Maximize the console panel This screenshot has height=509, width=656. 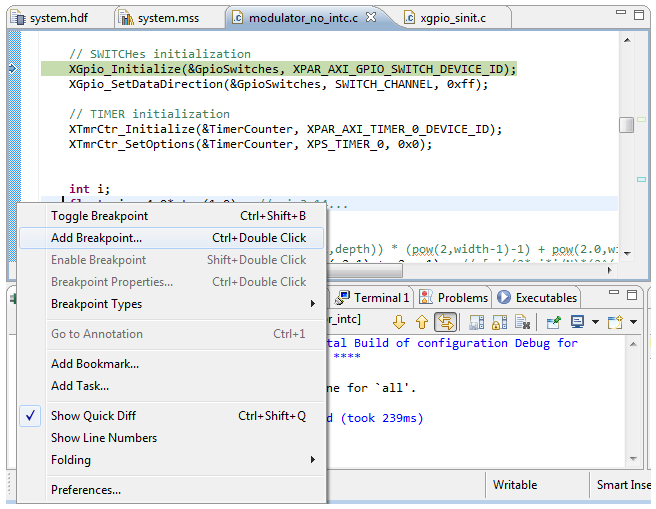tap(632, 295)
